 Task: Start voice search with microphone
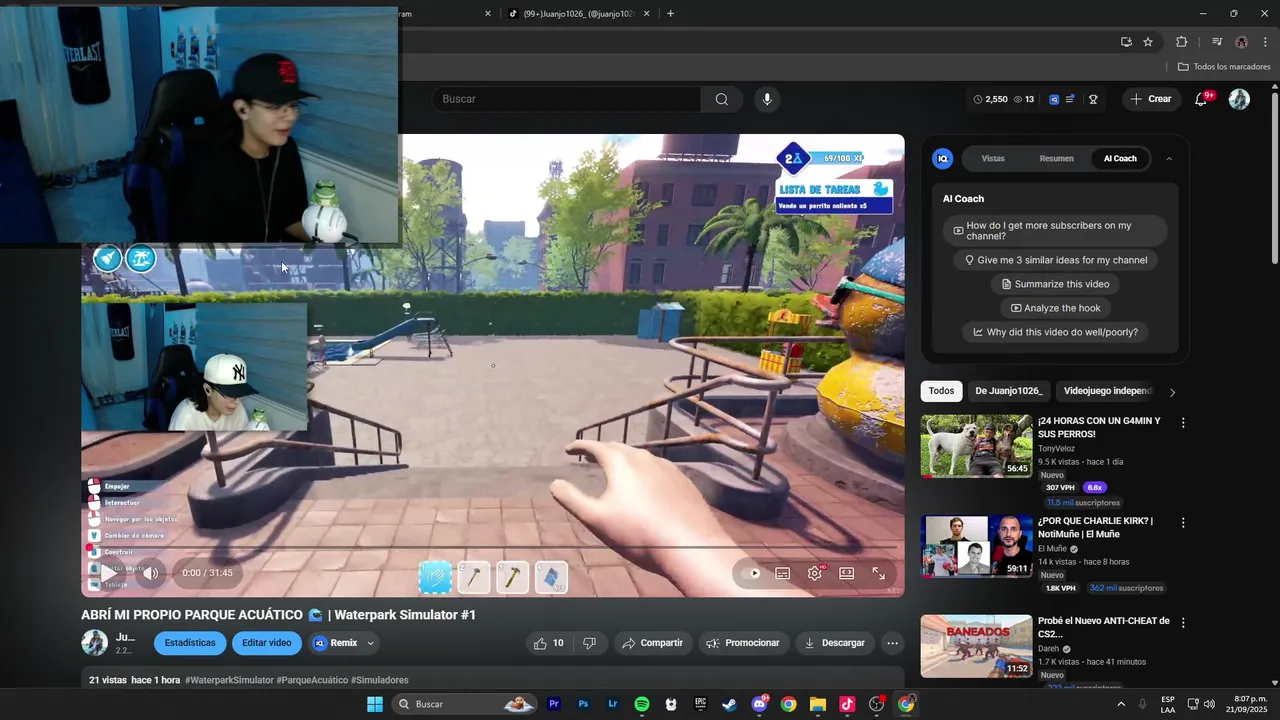pyautogui.click(x=767, y=99)
